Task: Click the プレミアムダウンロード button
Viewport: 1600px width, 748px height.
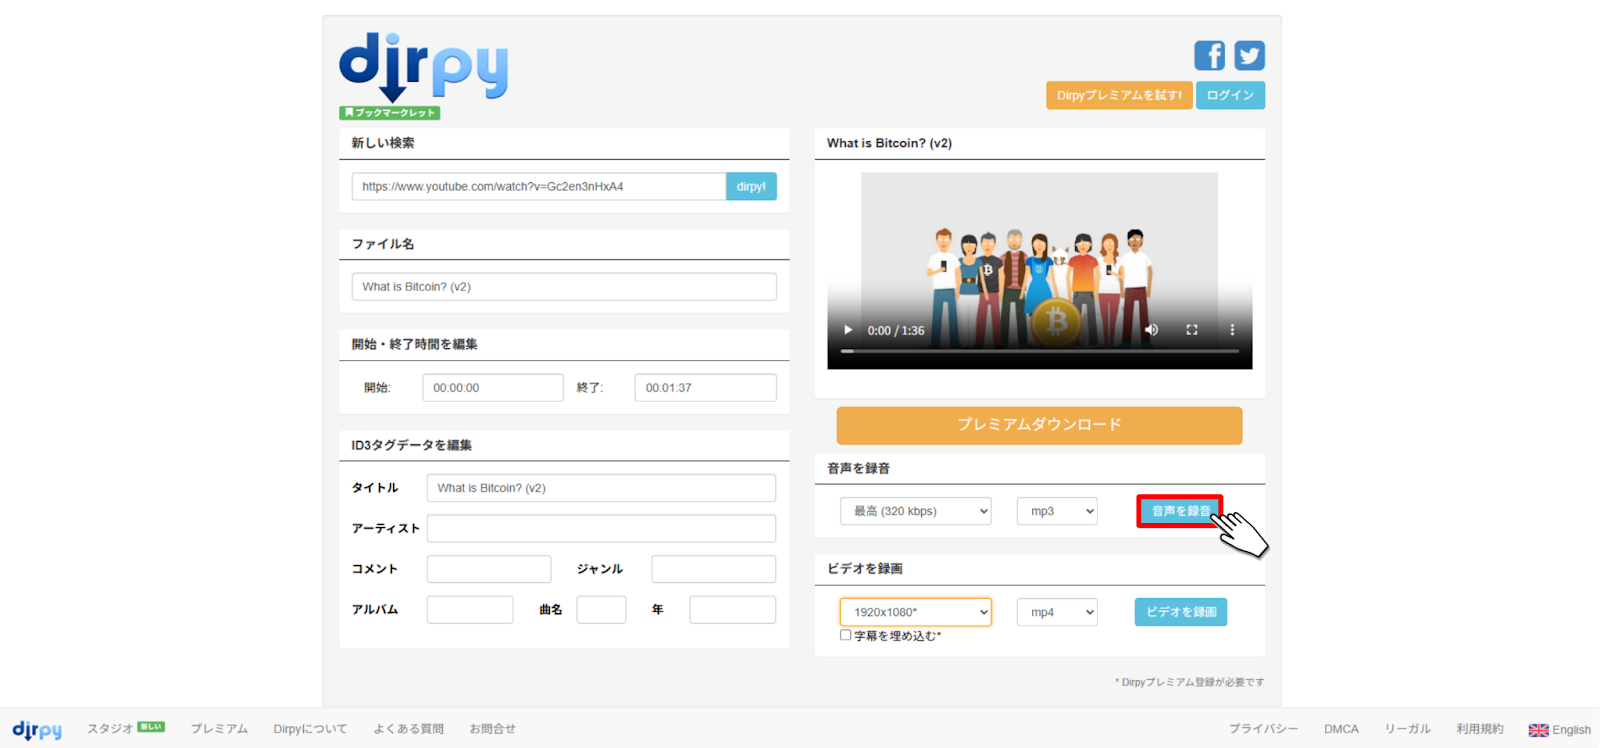Action: click(x=1039, y=425)
